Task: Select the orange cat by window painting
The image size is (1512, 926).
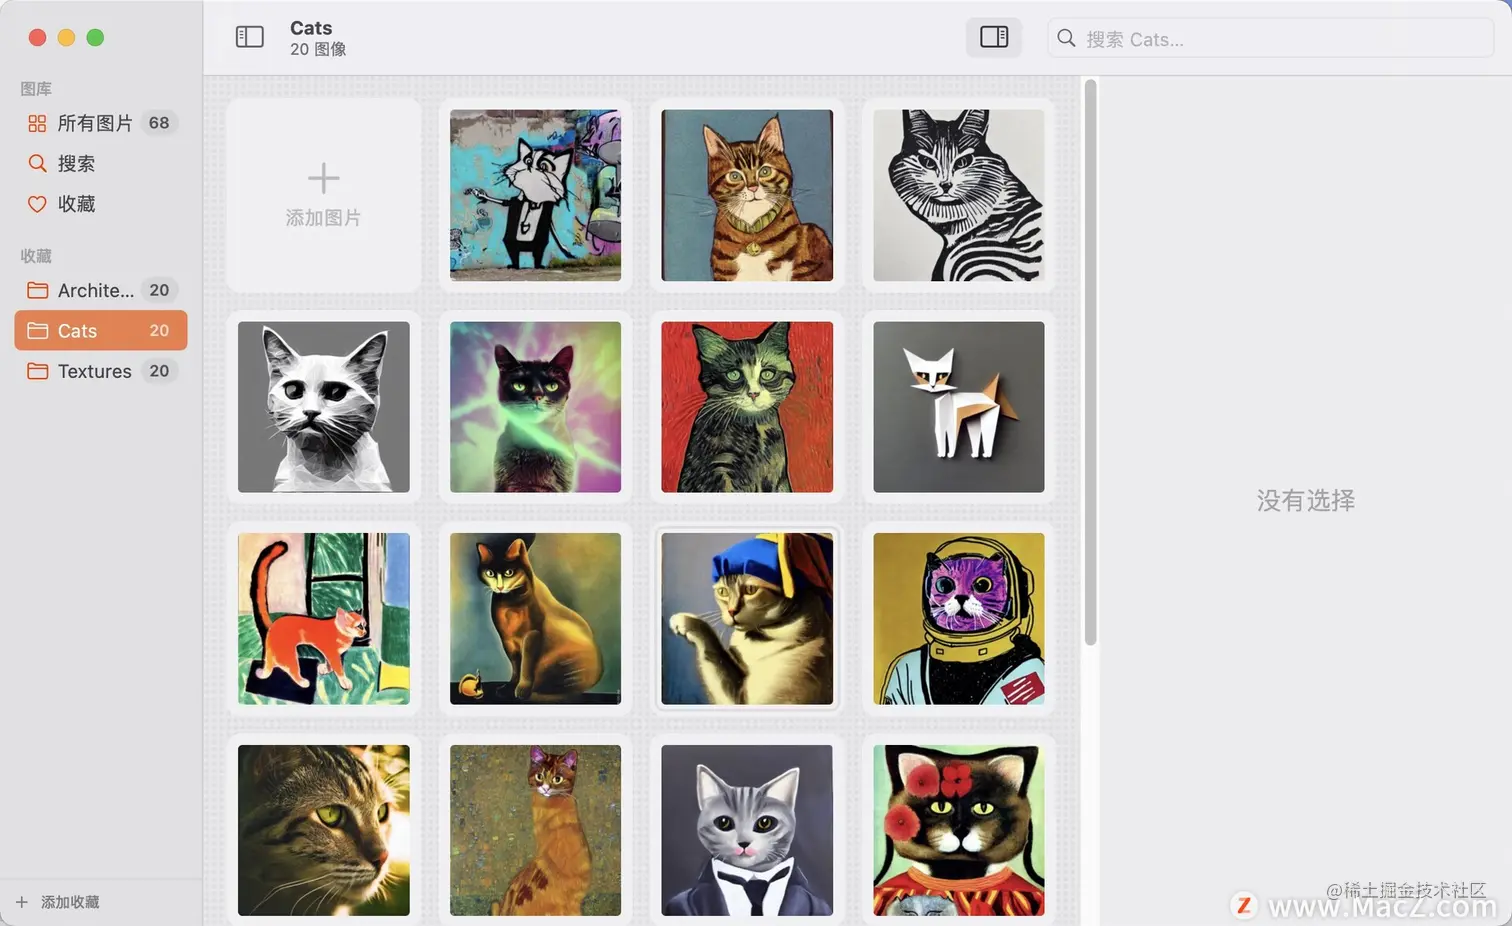Action: pos(323,618)
